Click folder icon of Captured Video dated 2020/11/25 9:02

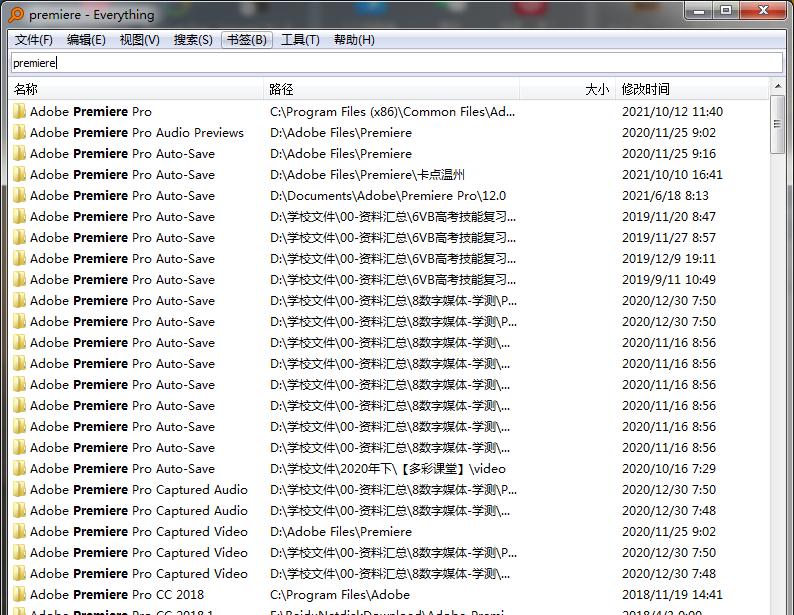click(19, 531)
